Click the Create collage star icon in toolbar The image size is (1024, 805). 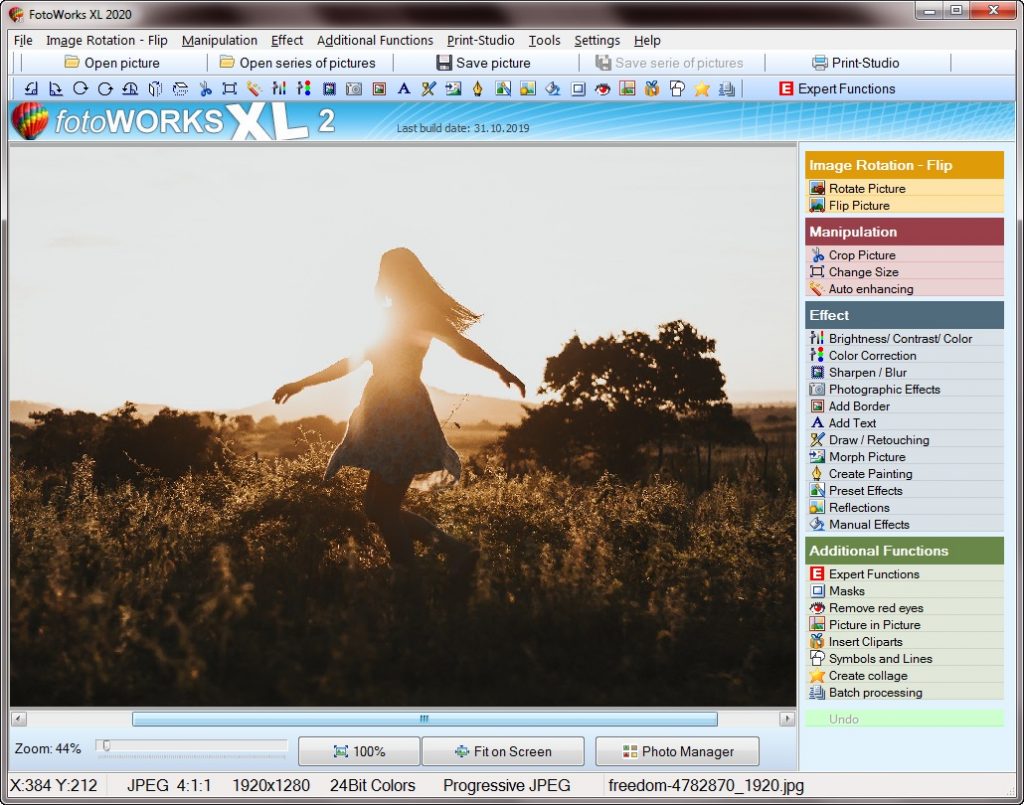(700, 88)
